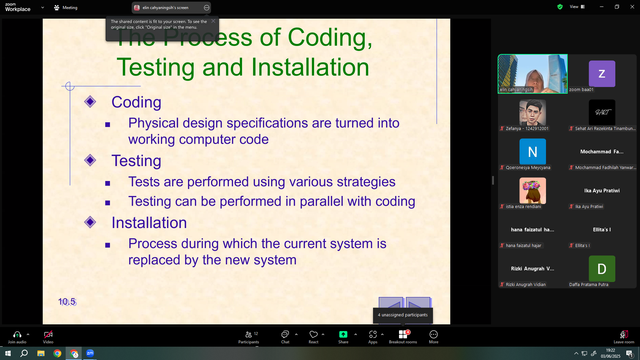Click the green encryption shield icon

point(560,7)
